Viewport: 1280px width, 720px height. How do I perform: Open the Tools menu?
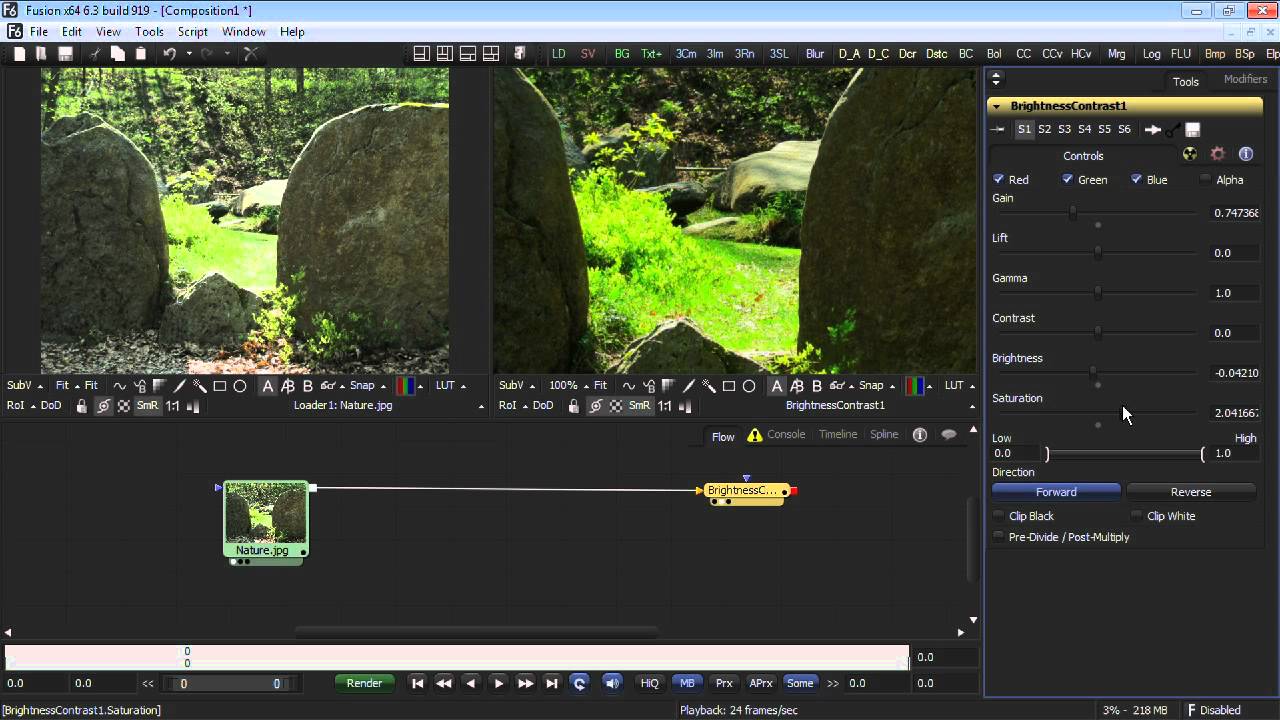[x=149, y=32]
